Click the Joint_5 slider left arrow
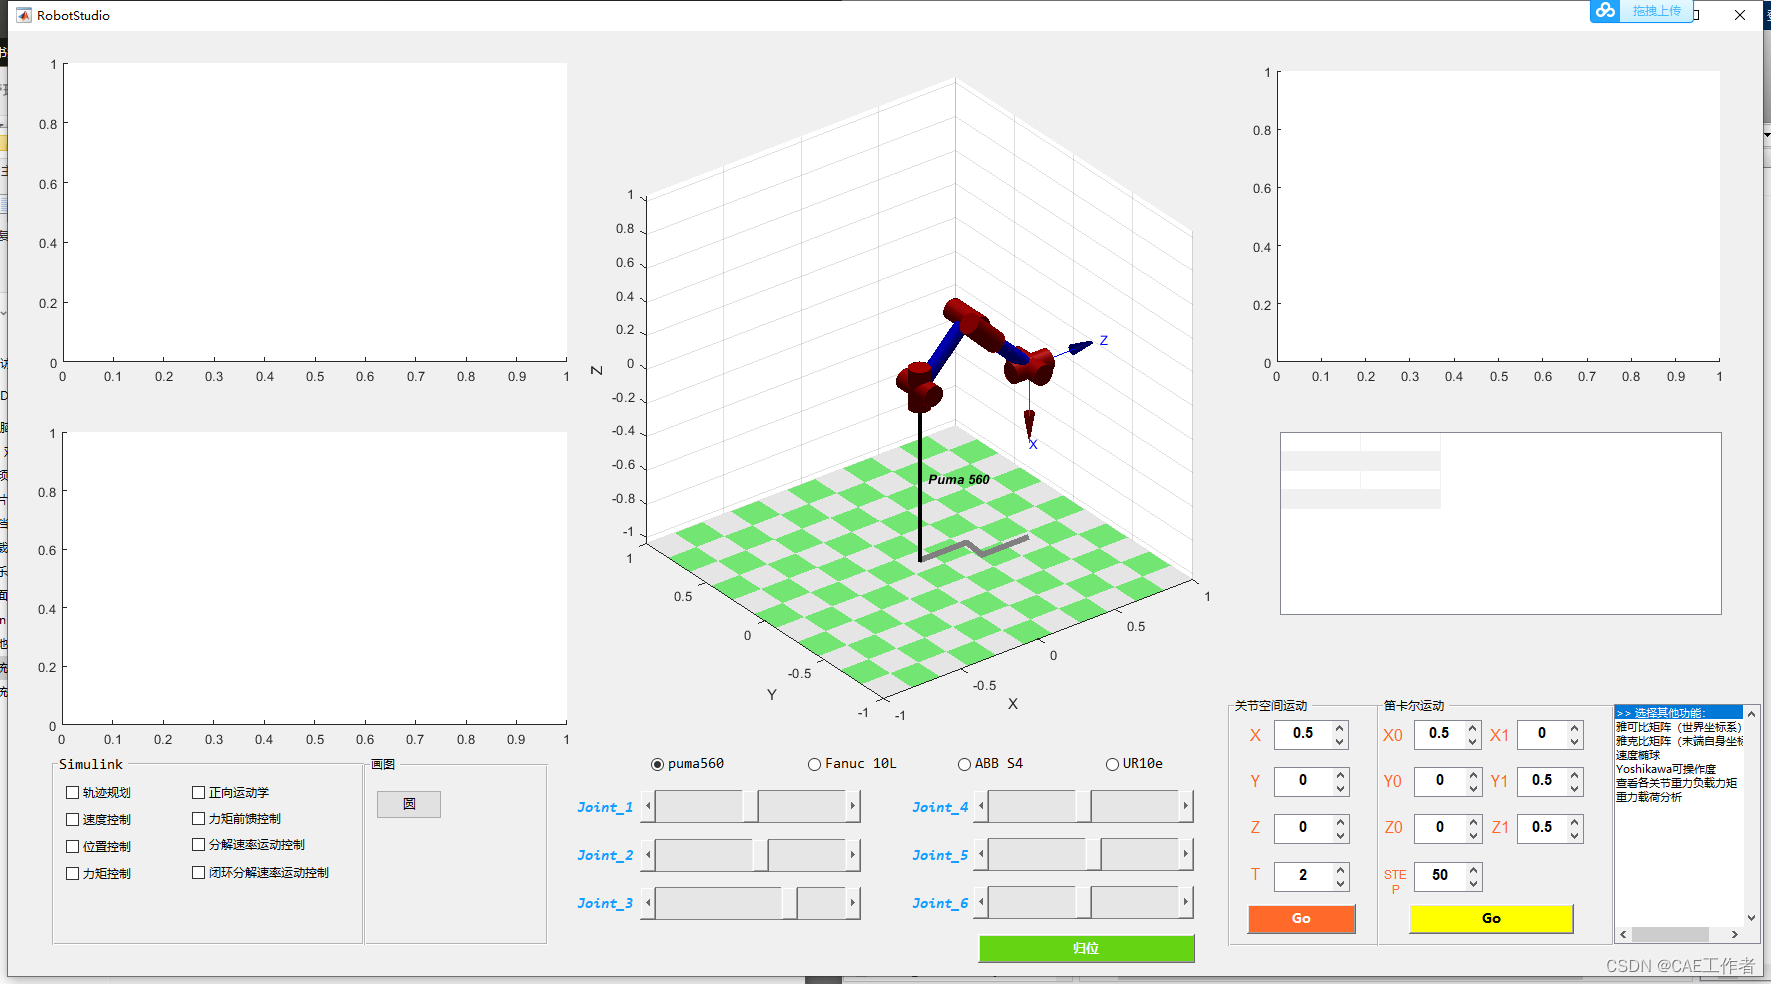Image resolution: width=1771 pixels, height=984 pixels. click(981, 854)
